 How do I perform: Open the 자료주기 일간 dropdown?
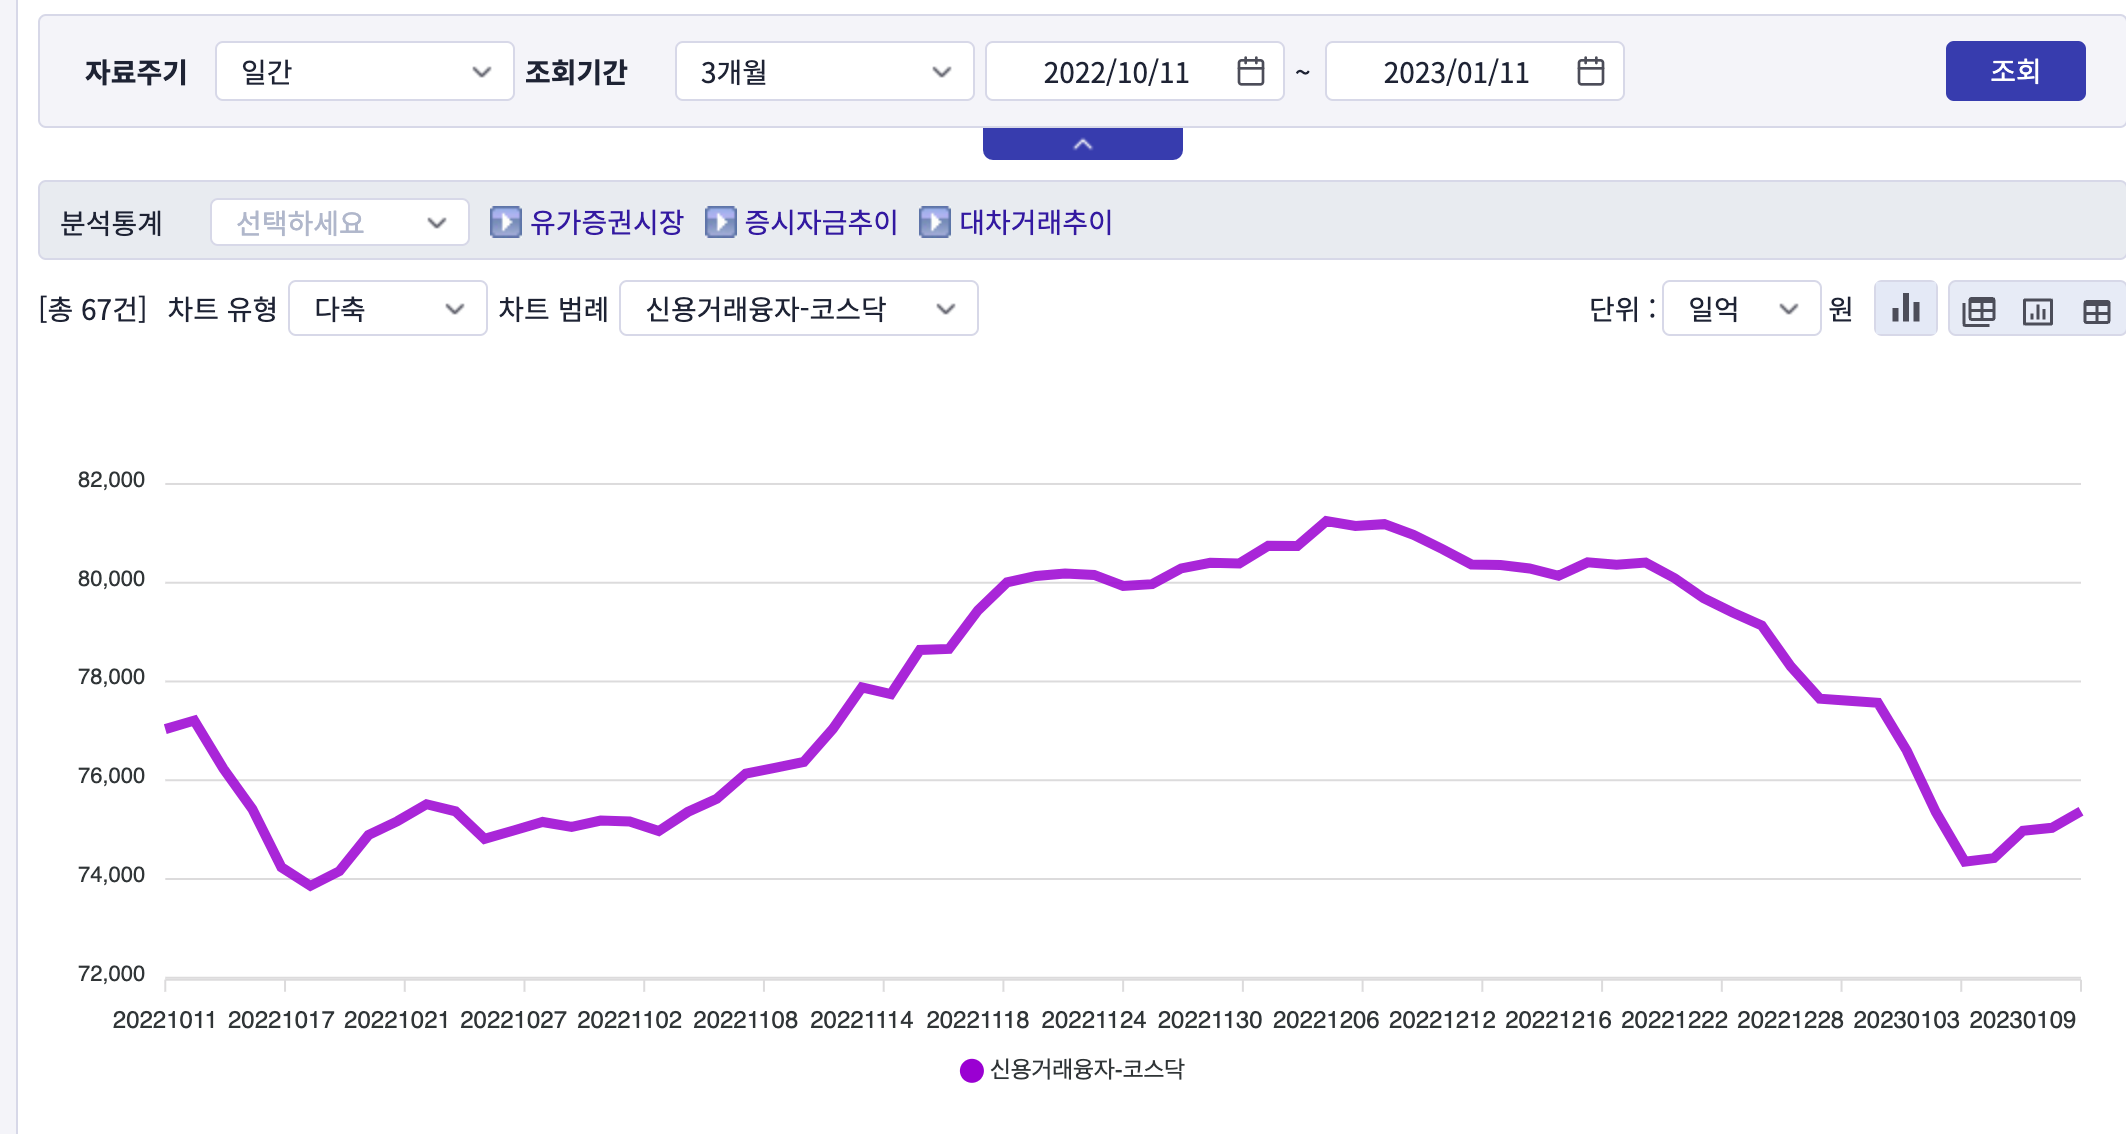pyautogui.click(x=364, y=72)
